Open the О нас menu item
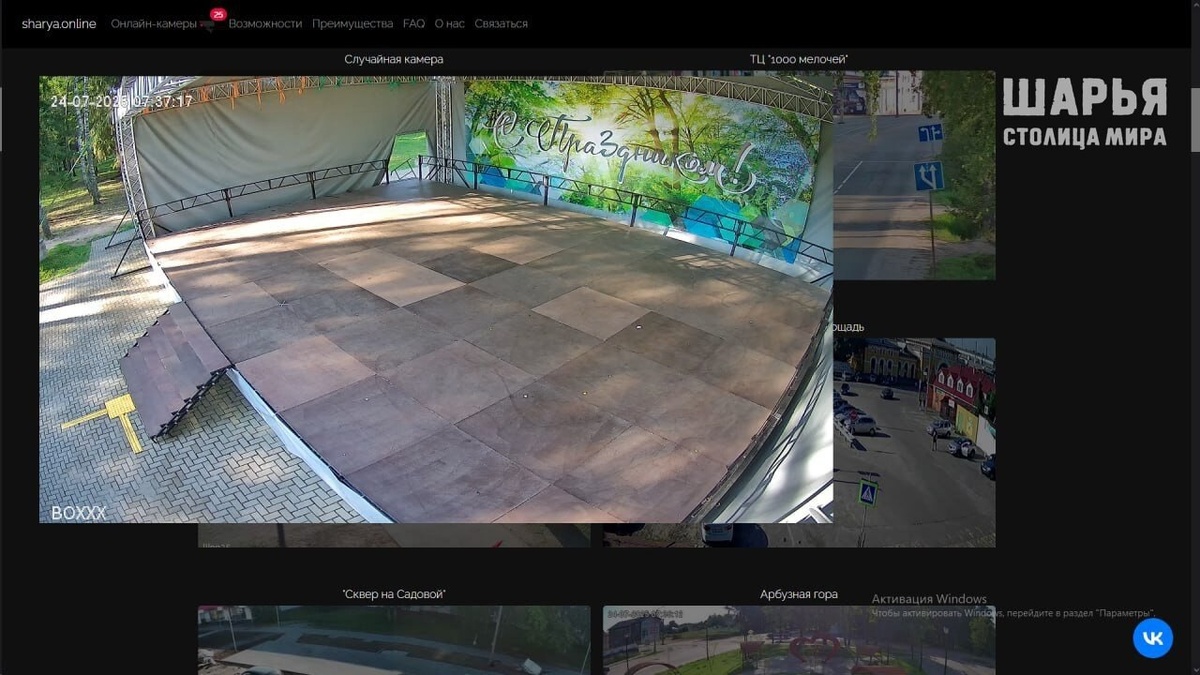1200x675 pixels. tap(450, 23)
